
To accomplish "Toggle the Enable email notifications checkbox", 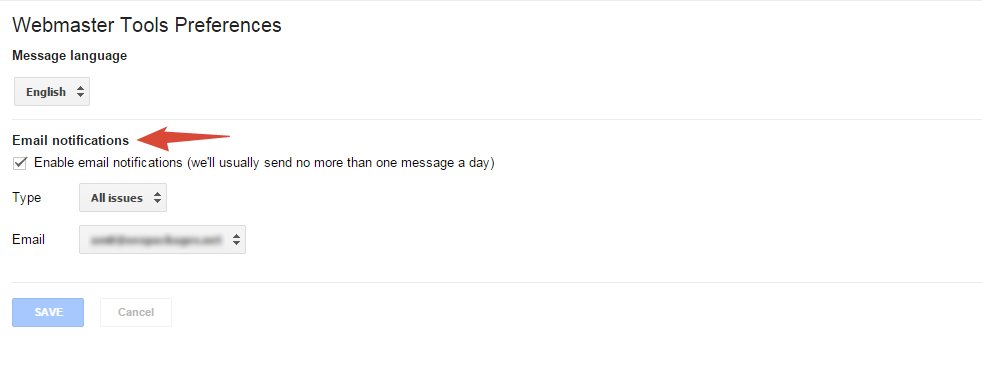I will 20,163.
